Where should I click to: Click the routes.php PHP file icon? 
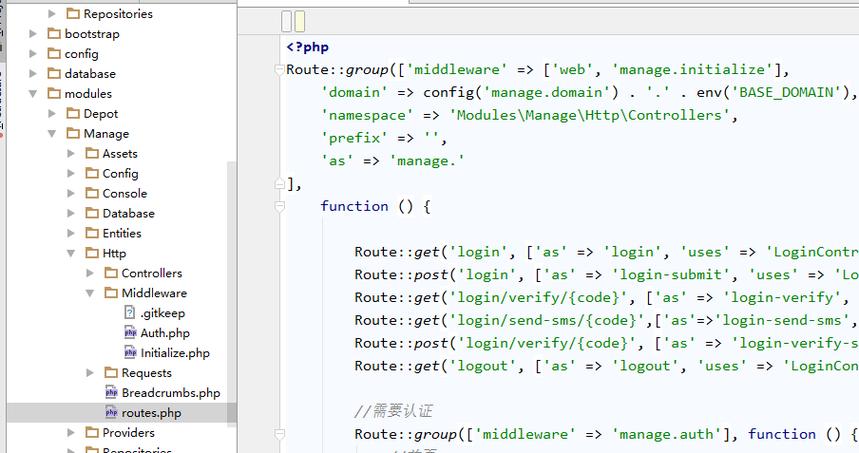[112, 412]
